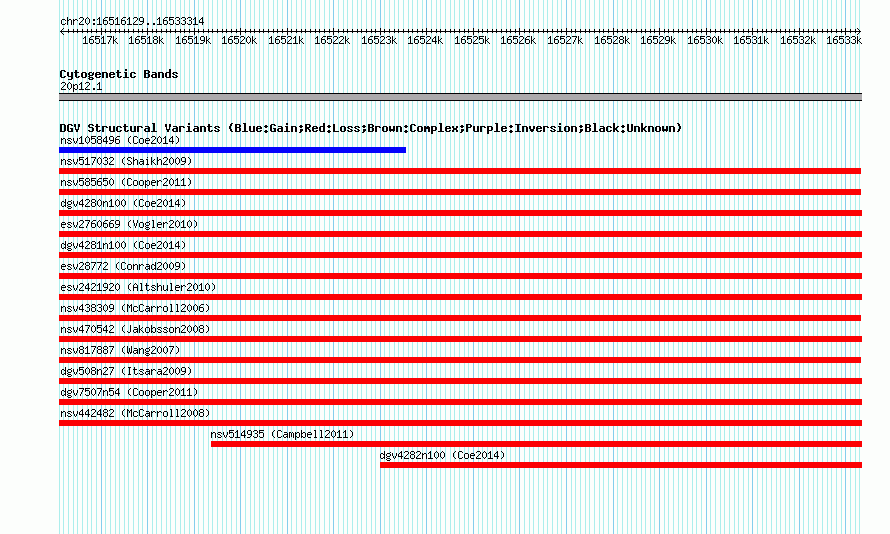Click the red bar for dgv508n27
Image resolution: width=890 pixels, height=534 pixels.
click(x=460, y=381)
